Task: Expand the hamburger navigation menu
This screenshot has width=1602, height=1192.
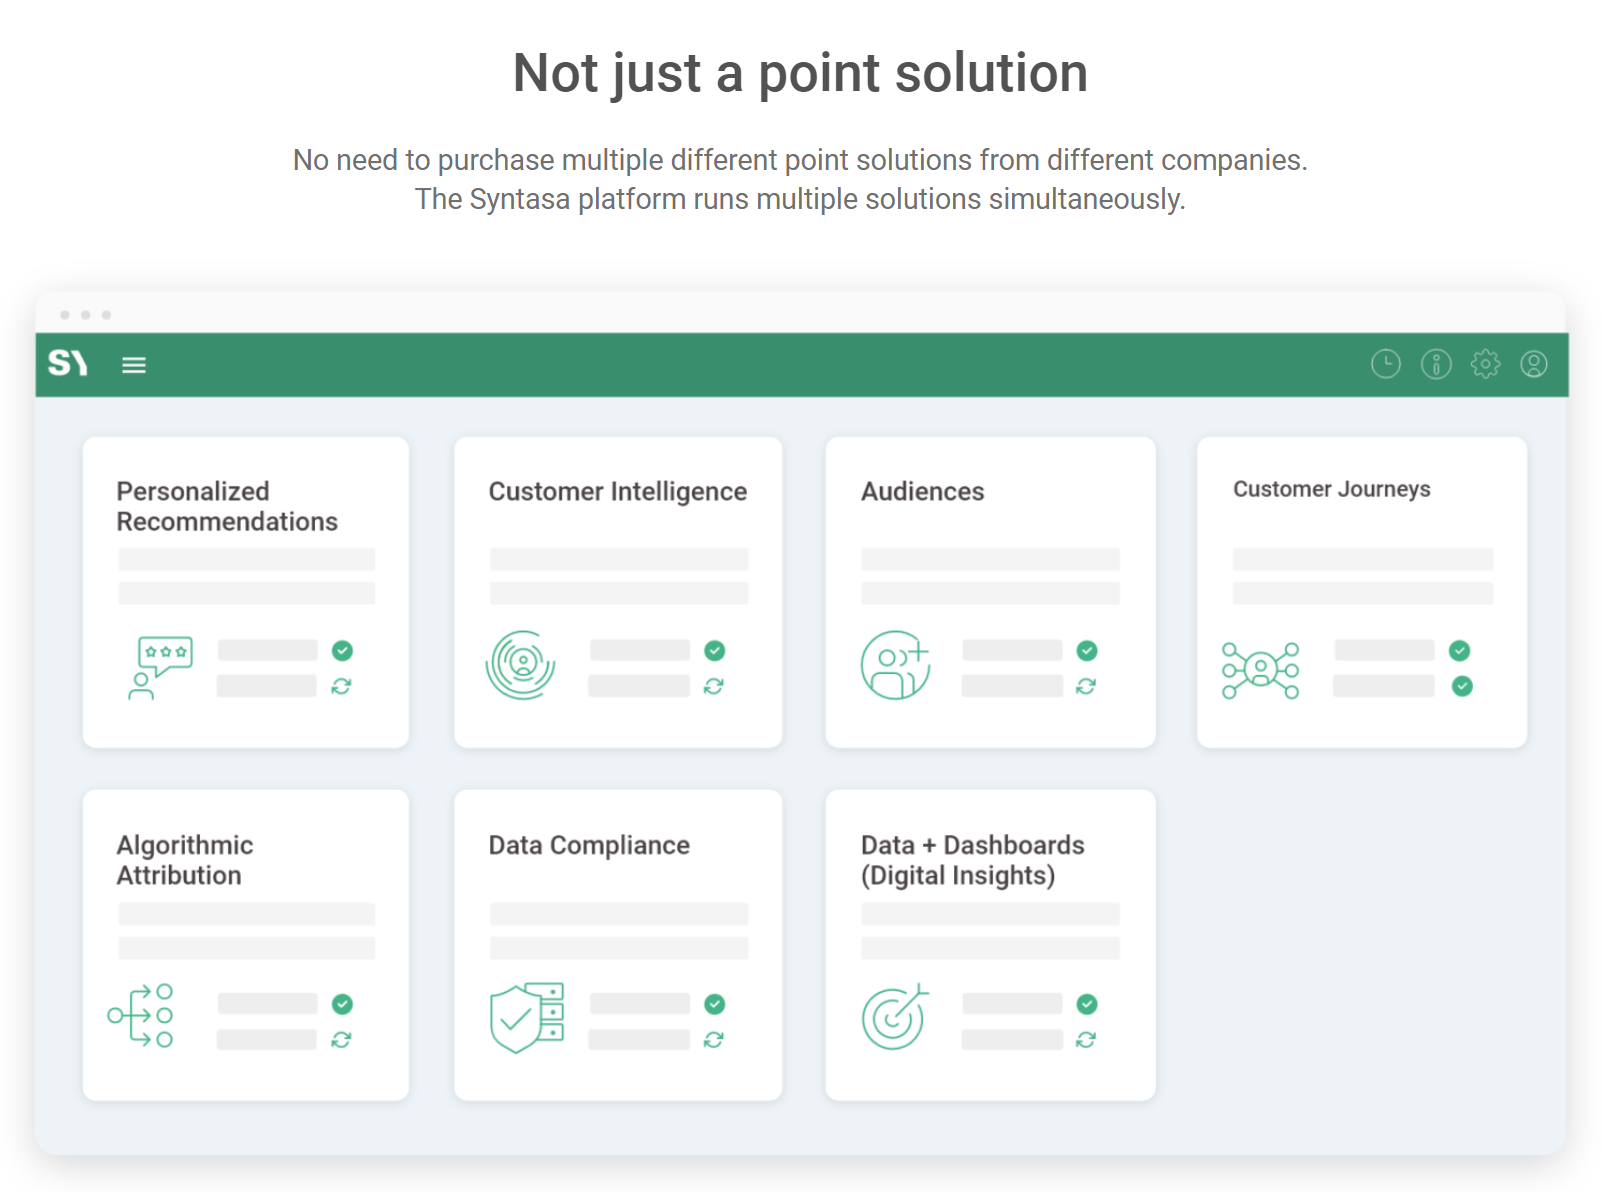Action: coord(133,364)
